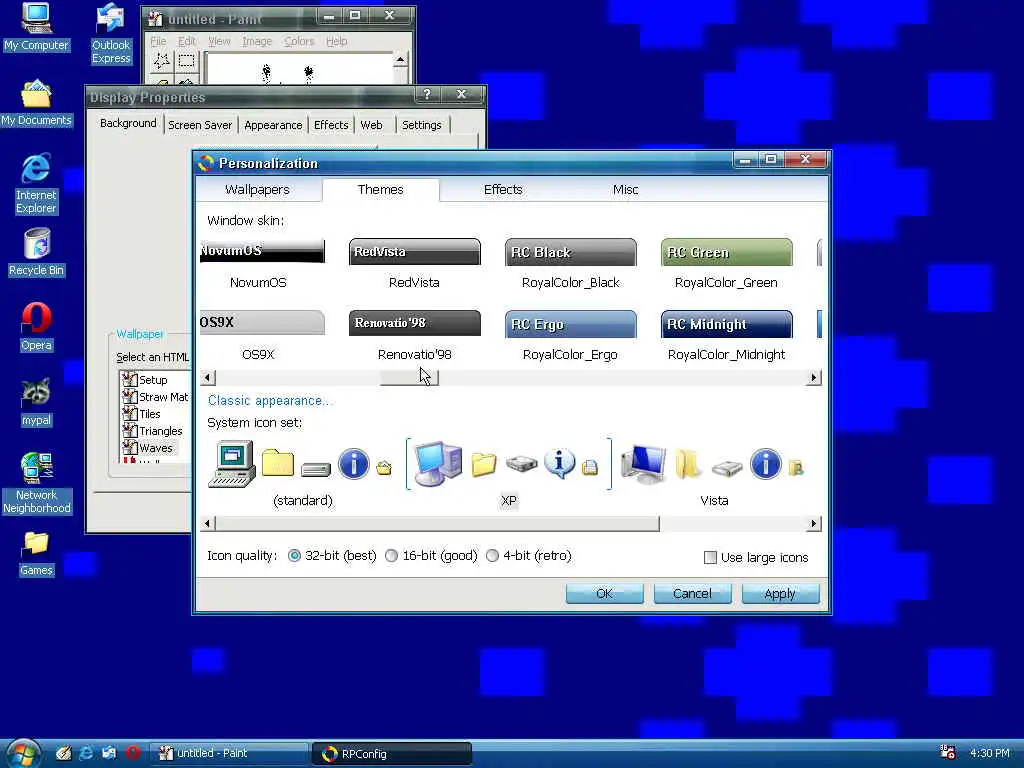Launch Internet Explorer from desktop
This screenshot has width=1024, height=768.
click(36, 183)
